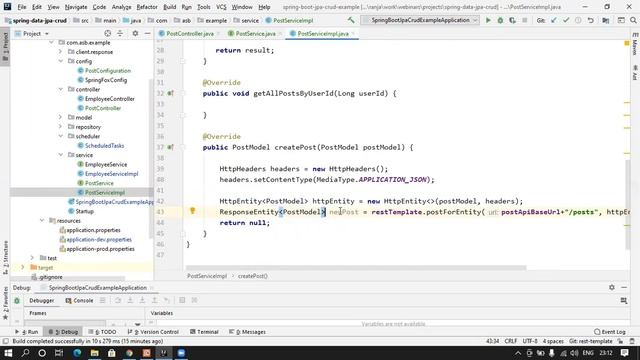Open Debug panel settings gear
640x360 pixels.
tap(611, 287)
